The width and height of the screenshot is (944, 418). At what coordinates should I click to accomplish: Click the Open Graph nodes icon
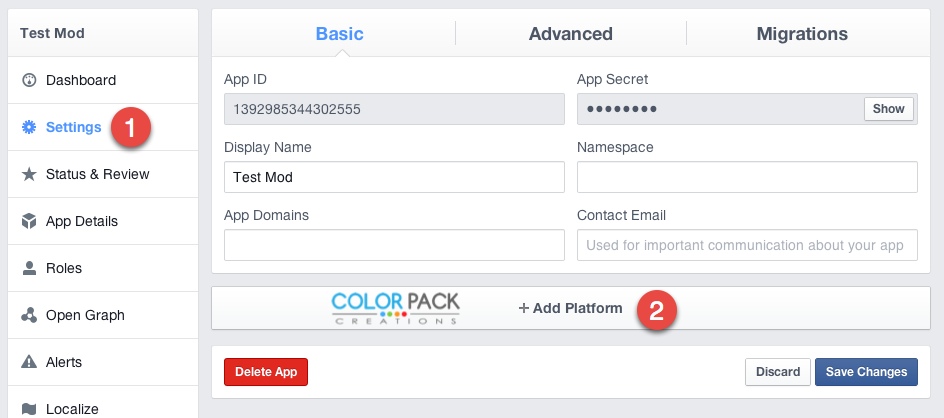[29, 315]
